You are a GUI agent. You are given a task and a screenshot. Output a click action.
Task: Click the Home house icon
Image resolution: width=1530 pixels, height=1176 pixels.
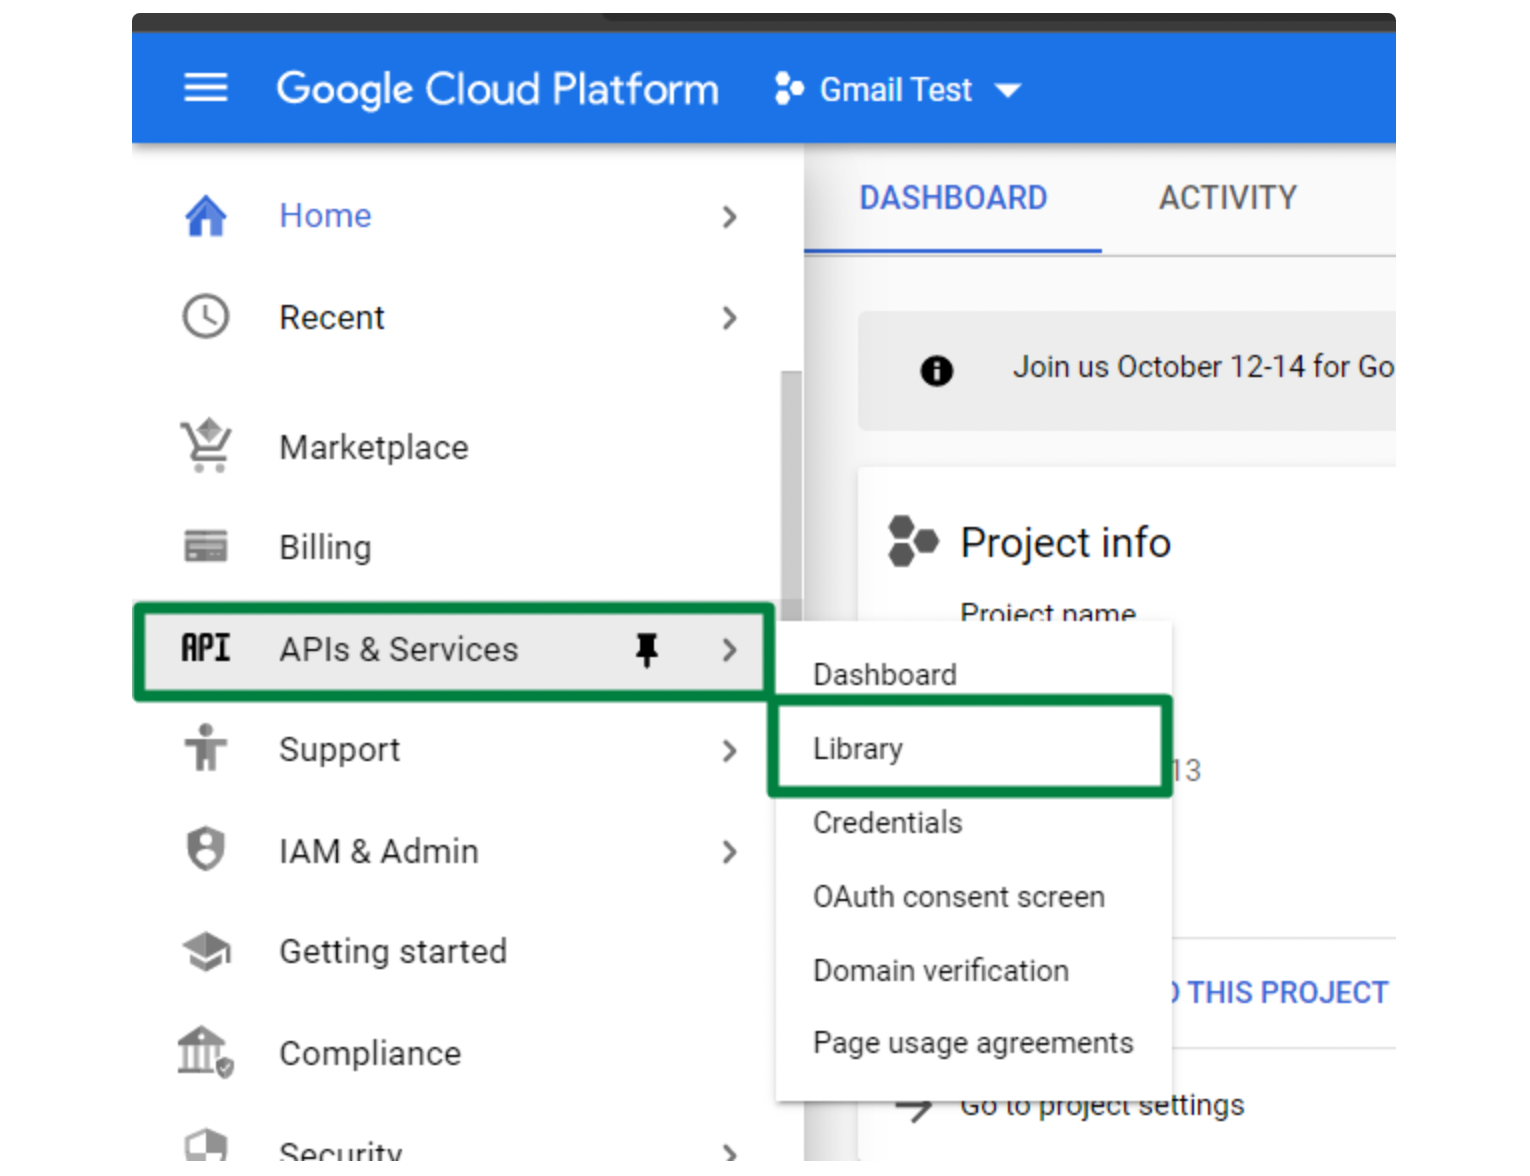(x=206, y=215)
